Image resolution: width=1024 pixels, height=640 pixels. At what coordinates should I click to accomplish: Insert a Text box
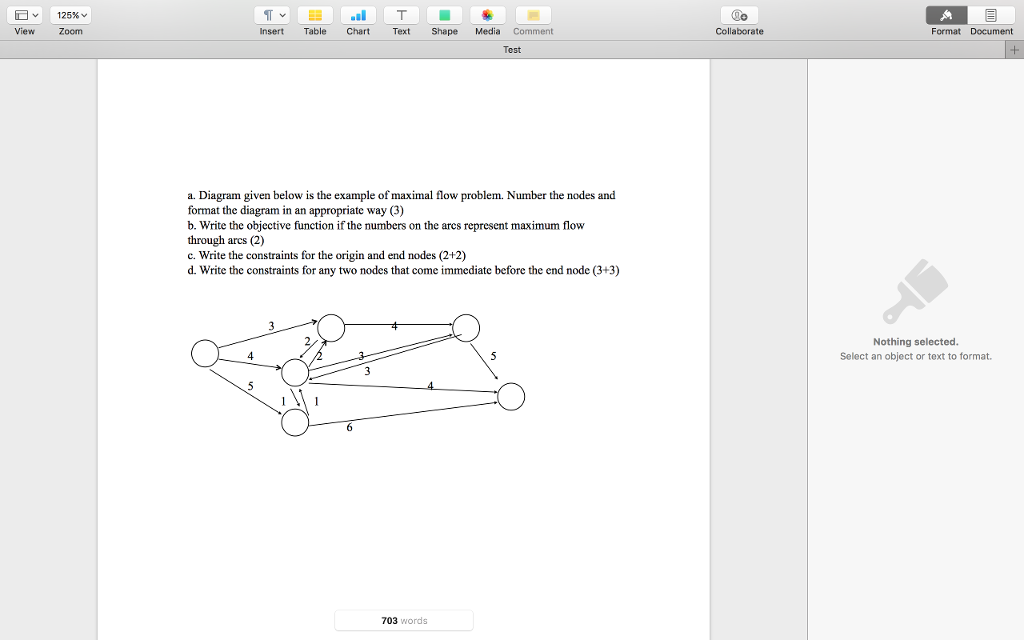coord(401,15)
